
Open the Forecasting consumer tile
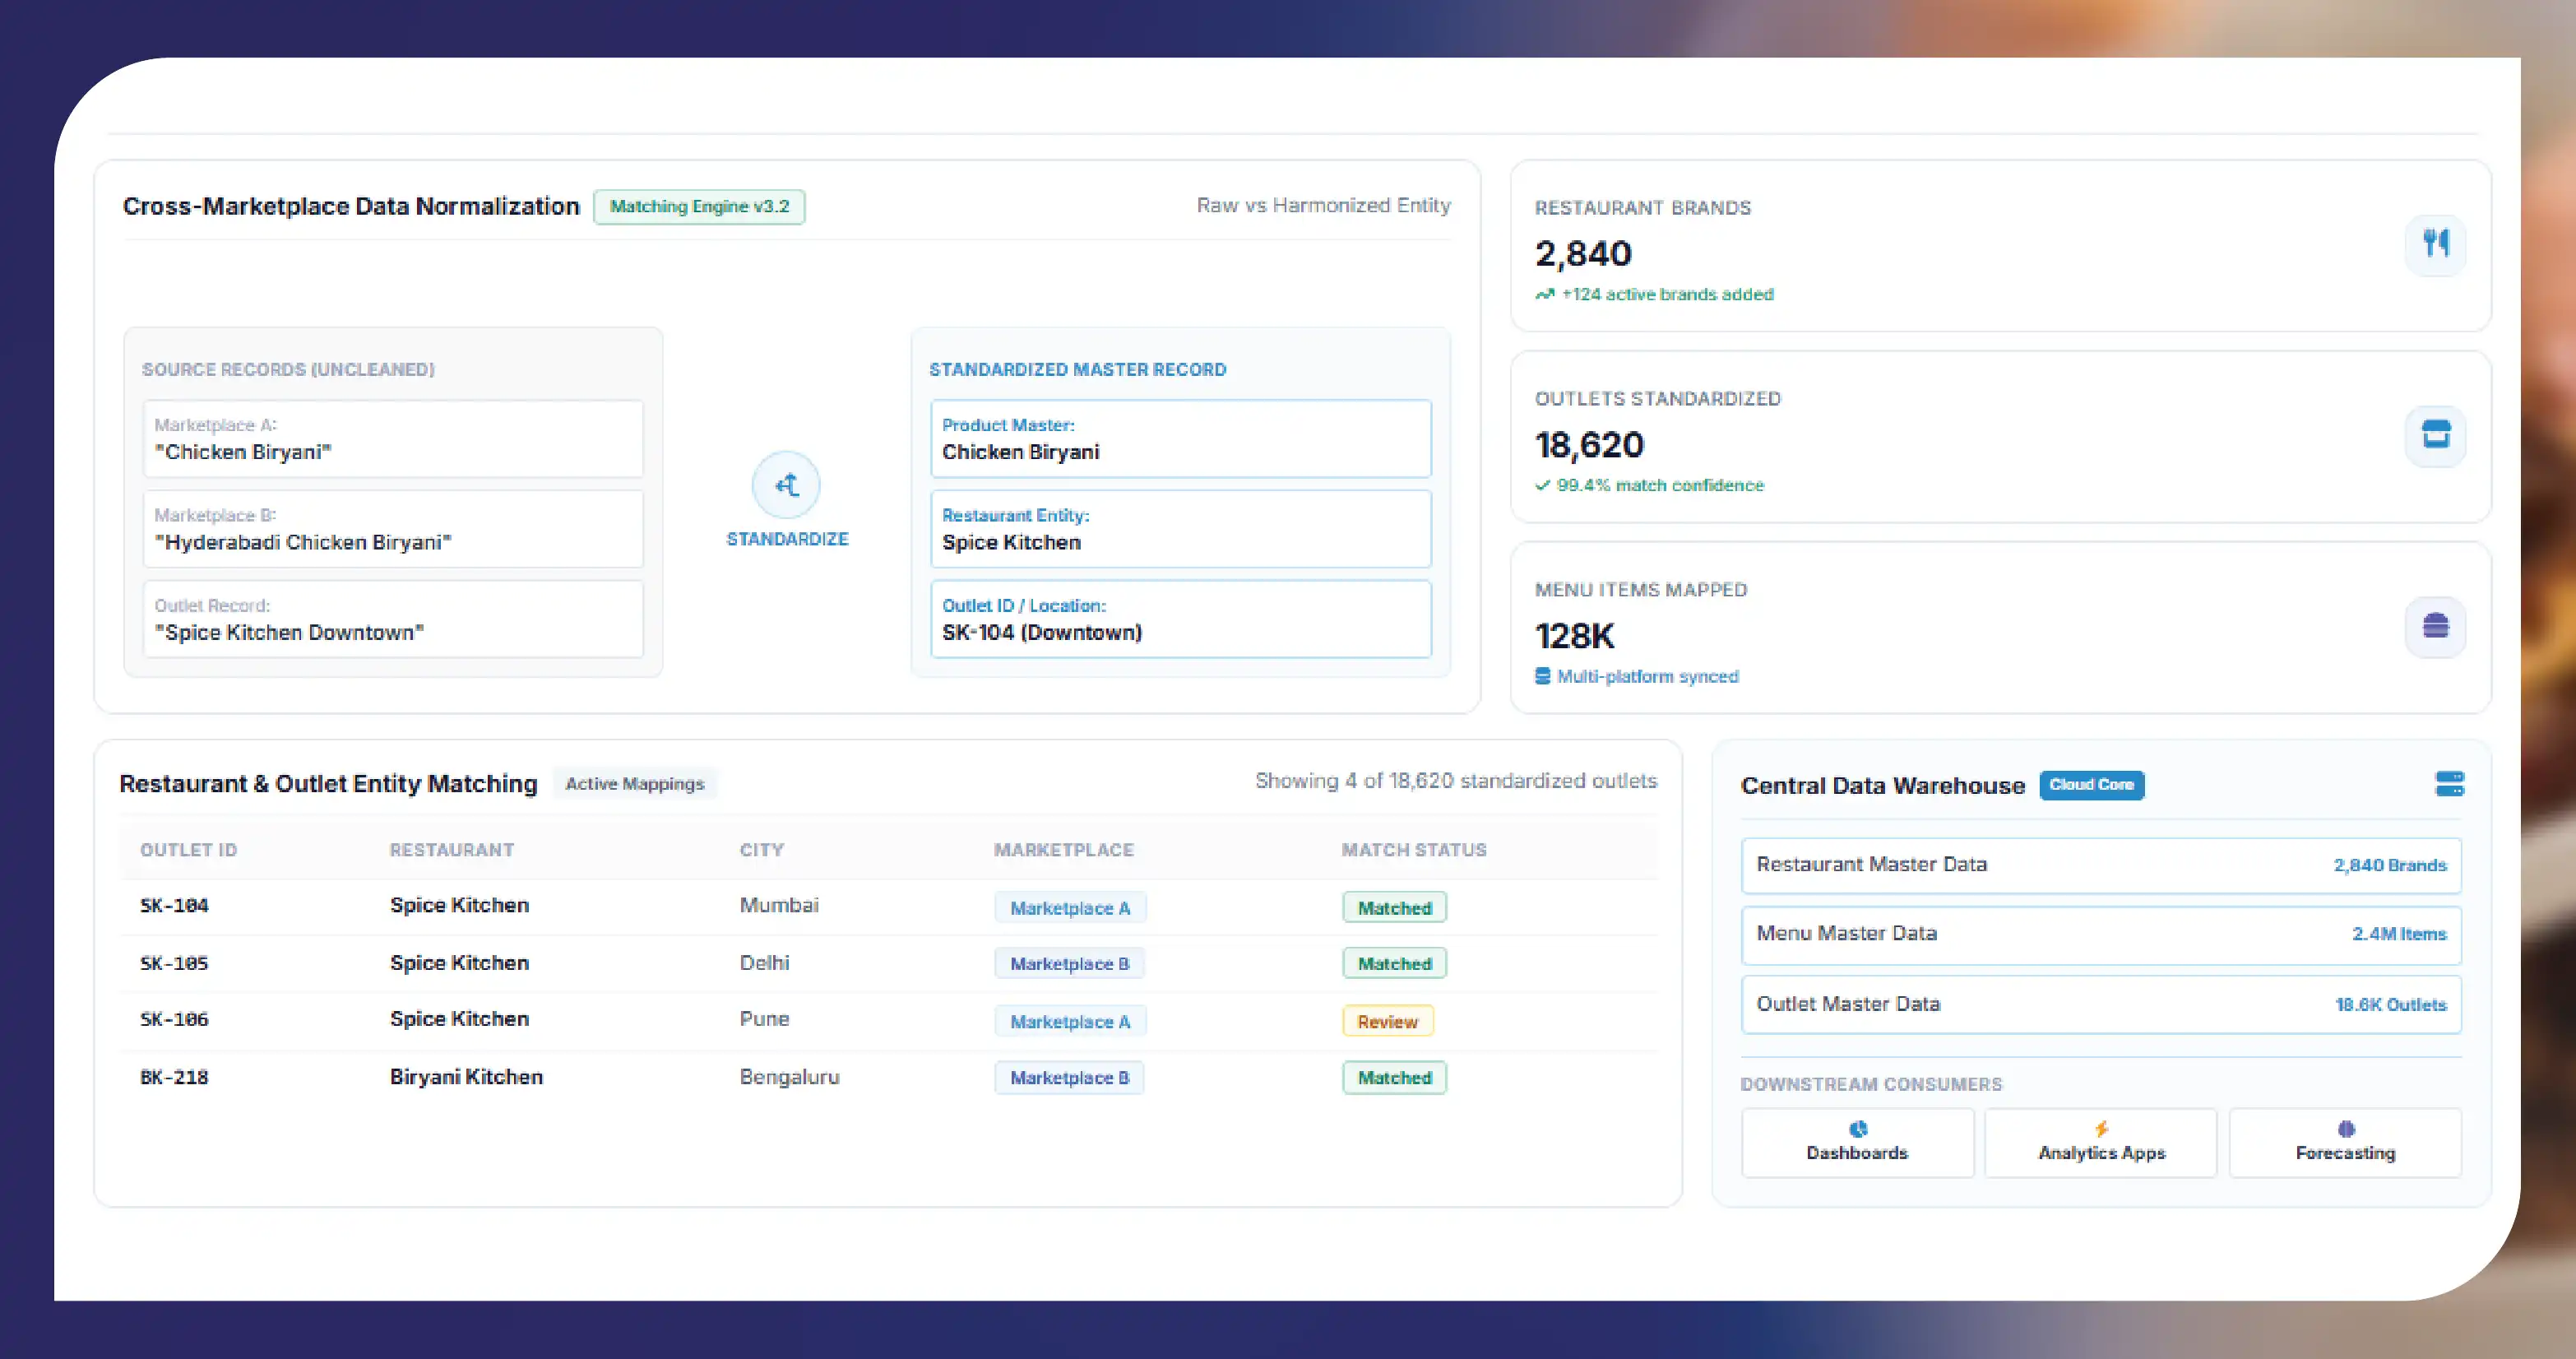coord(2345,1142)
